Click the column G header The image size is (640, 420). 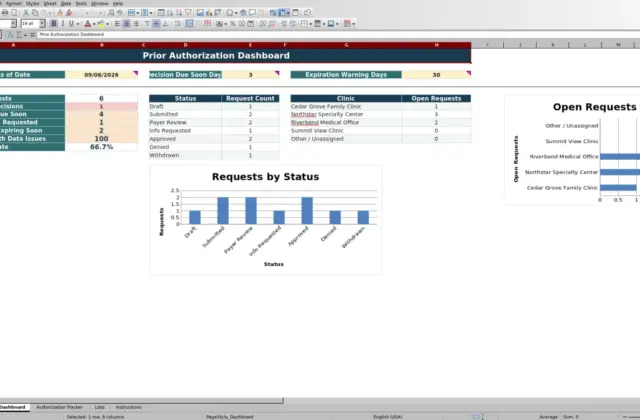[346, 45]
